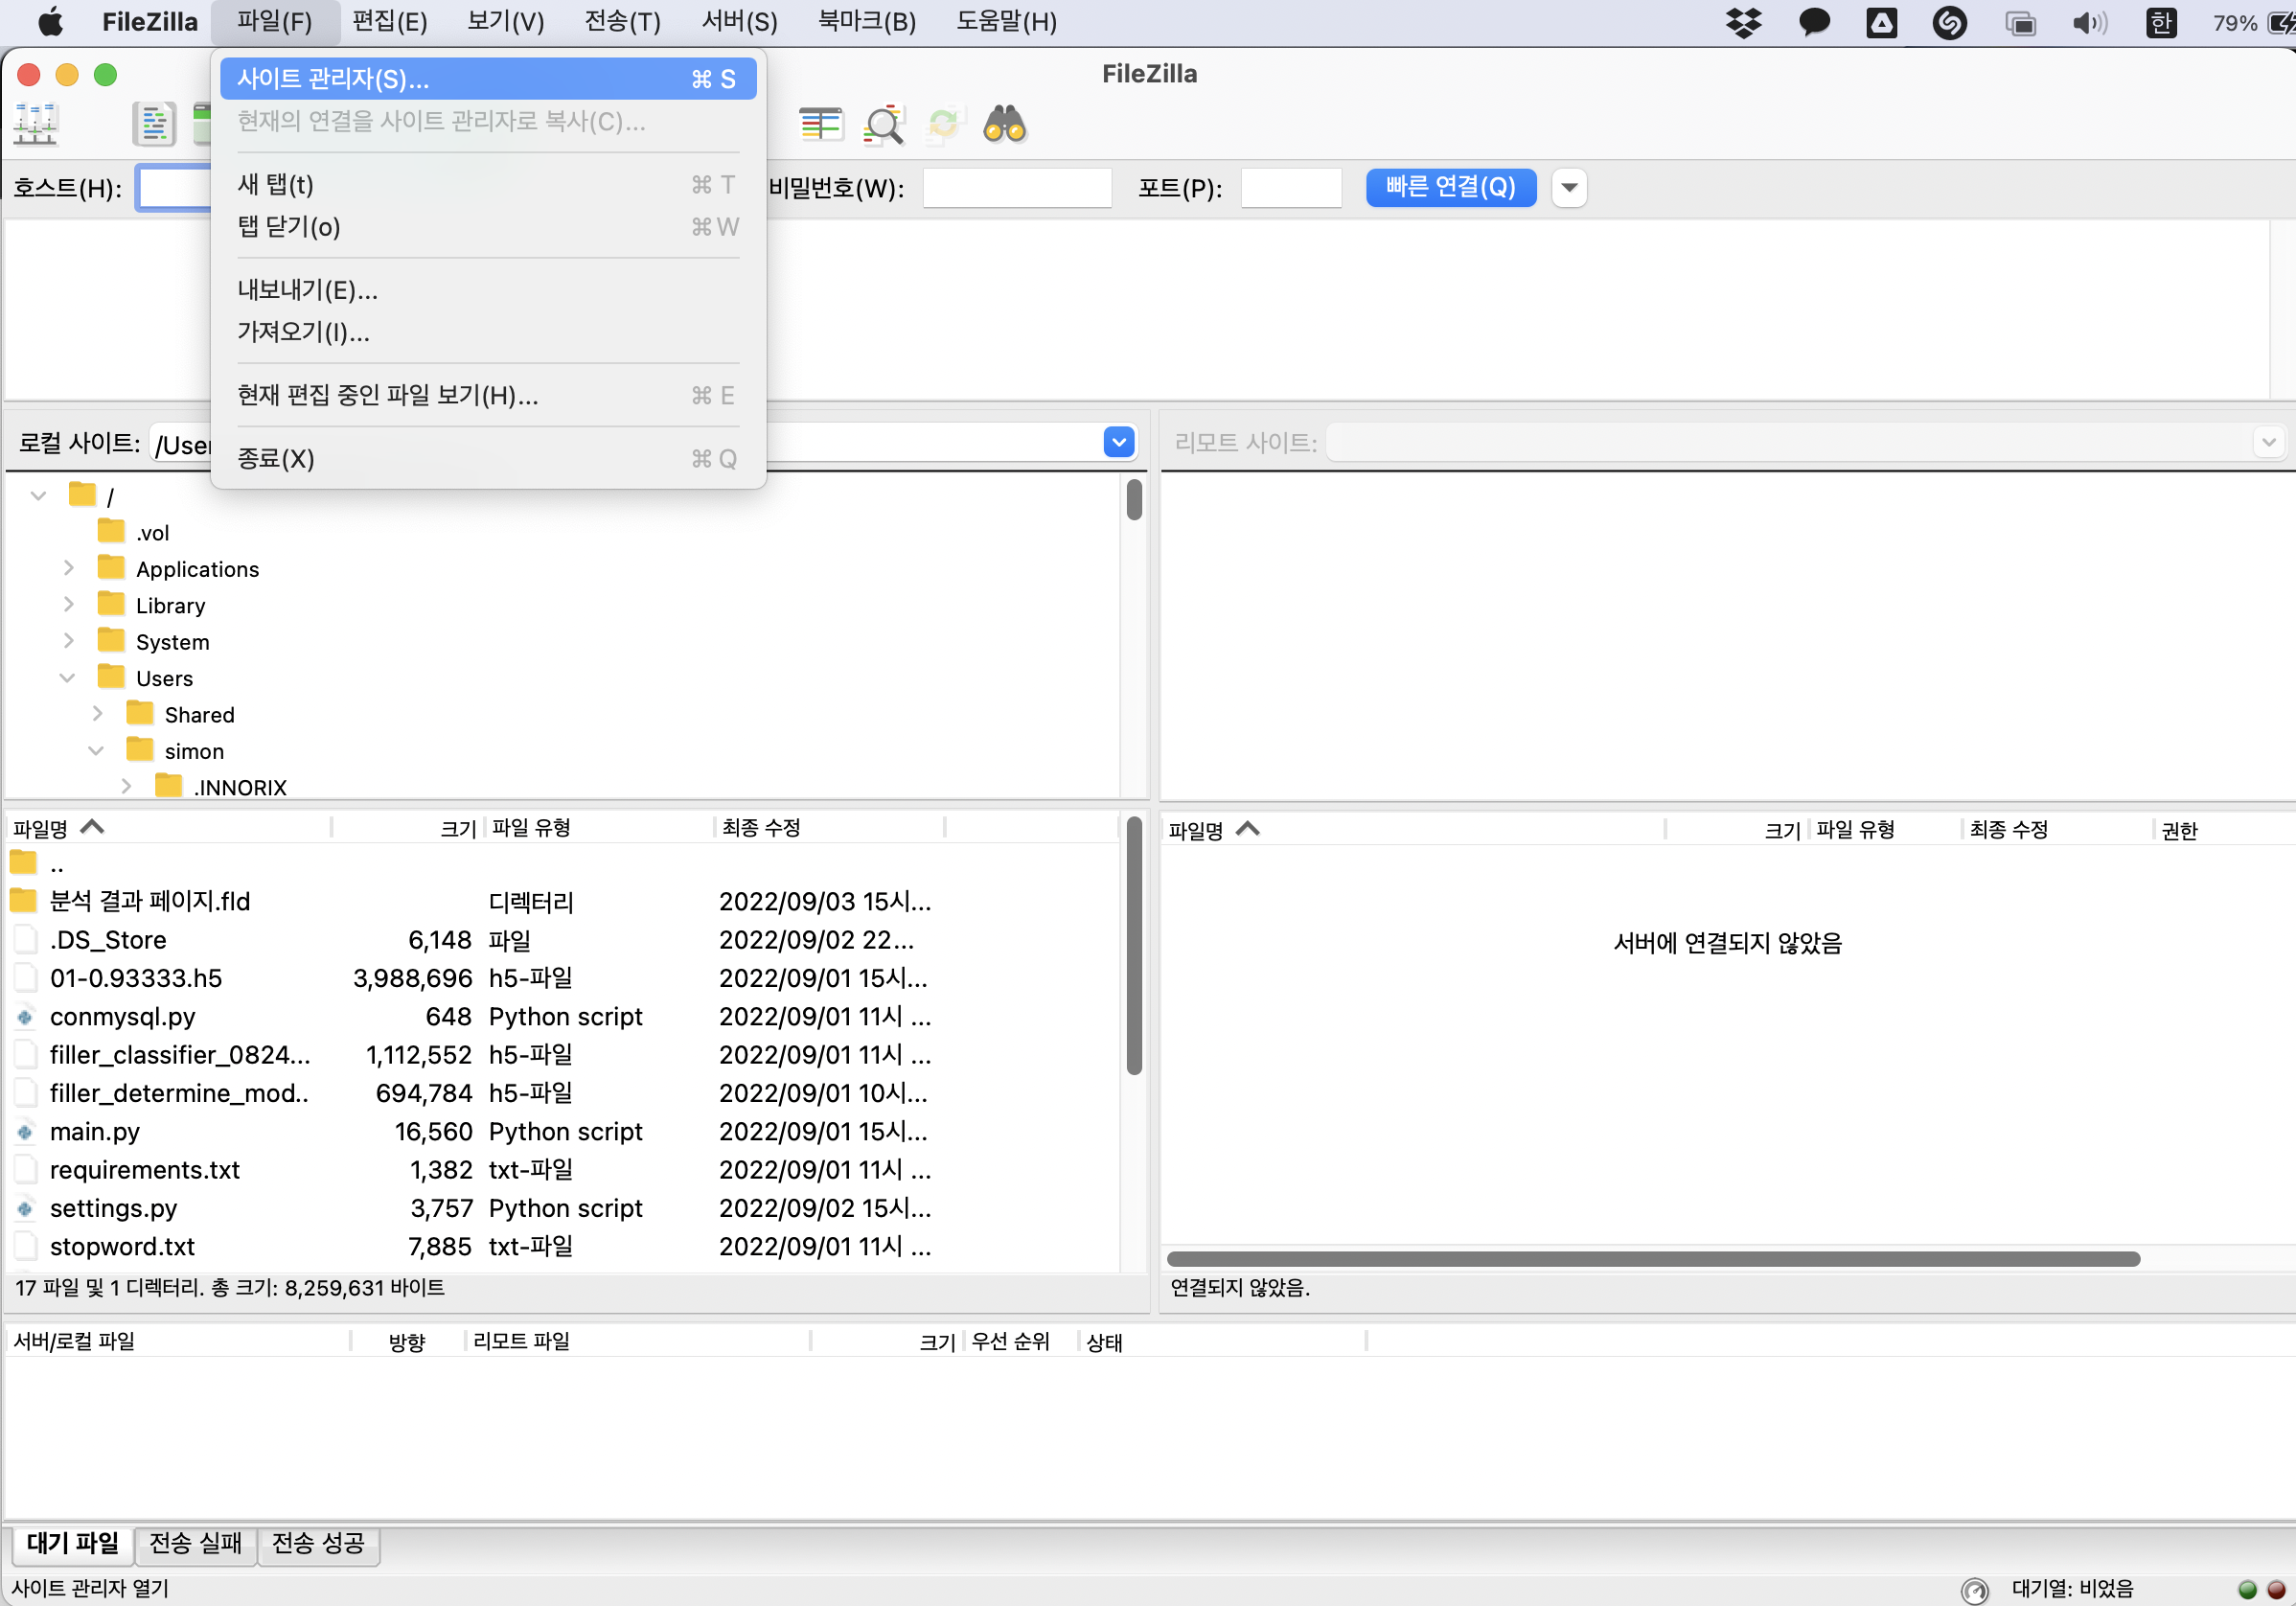
Task: Collapse the root '/' tree node
Action: (39, 496)
